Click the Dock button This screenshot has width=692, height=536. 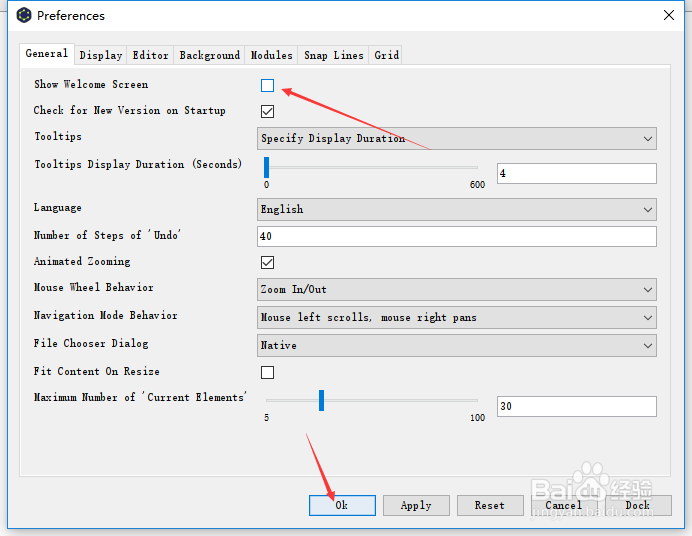(x=638, y=505)
